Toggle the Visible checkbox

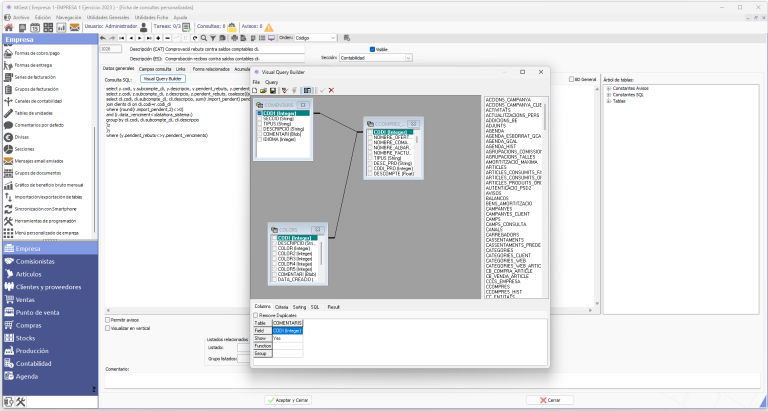pos(372,49)
